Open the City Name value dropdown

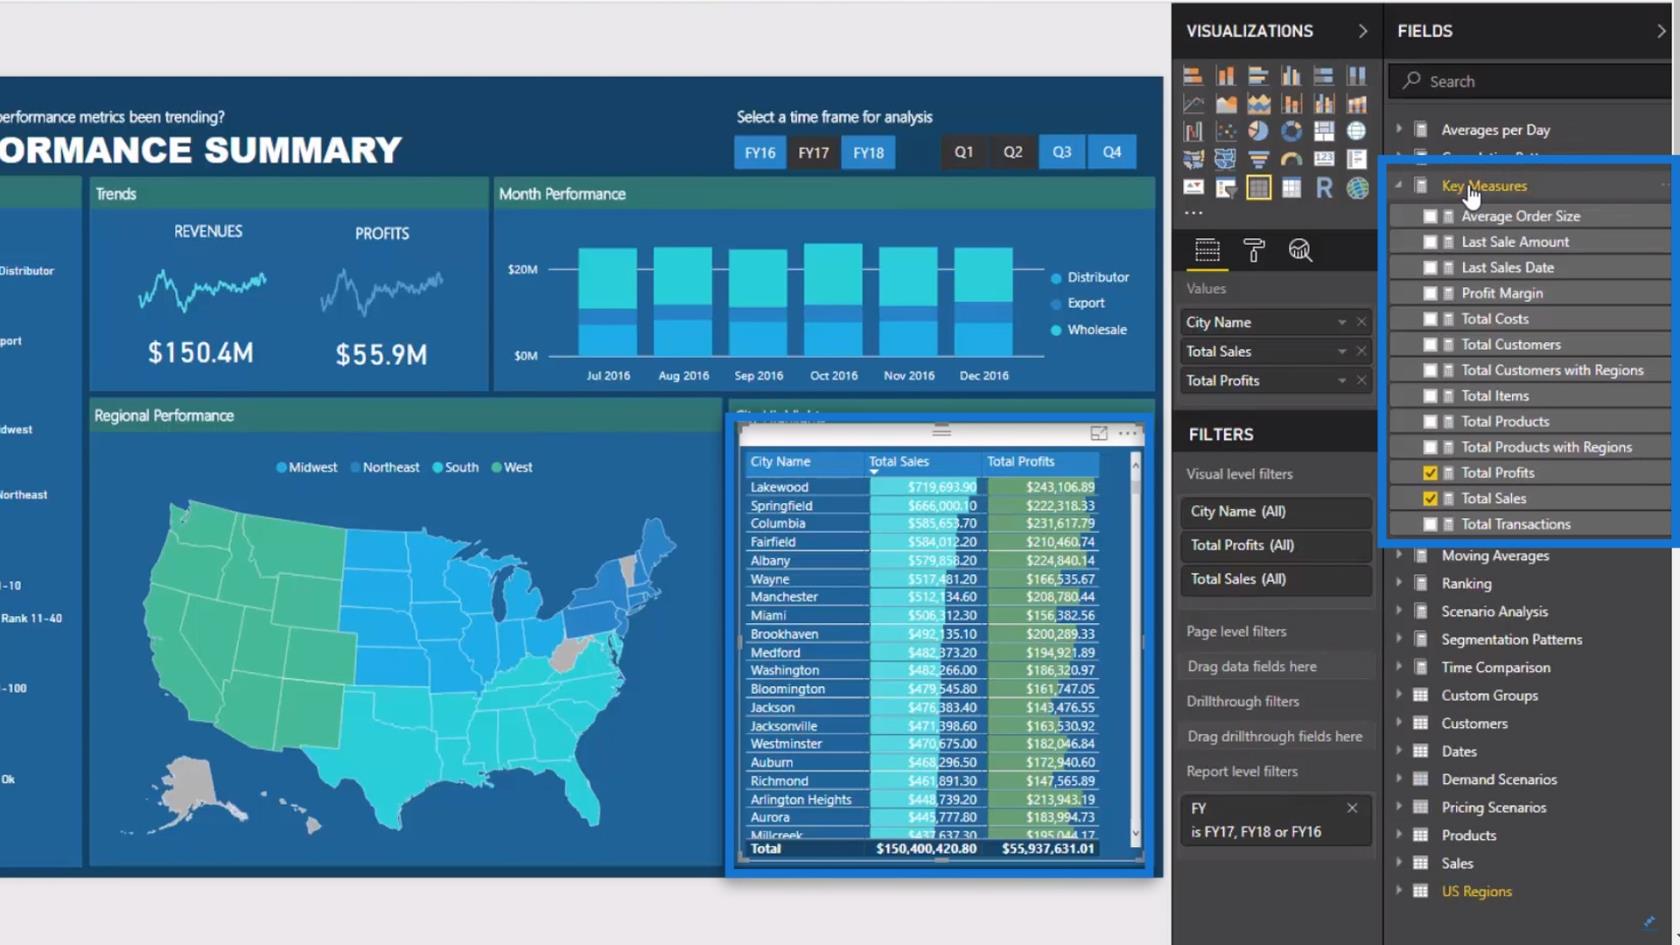pos(1342,323)
